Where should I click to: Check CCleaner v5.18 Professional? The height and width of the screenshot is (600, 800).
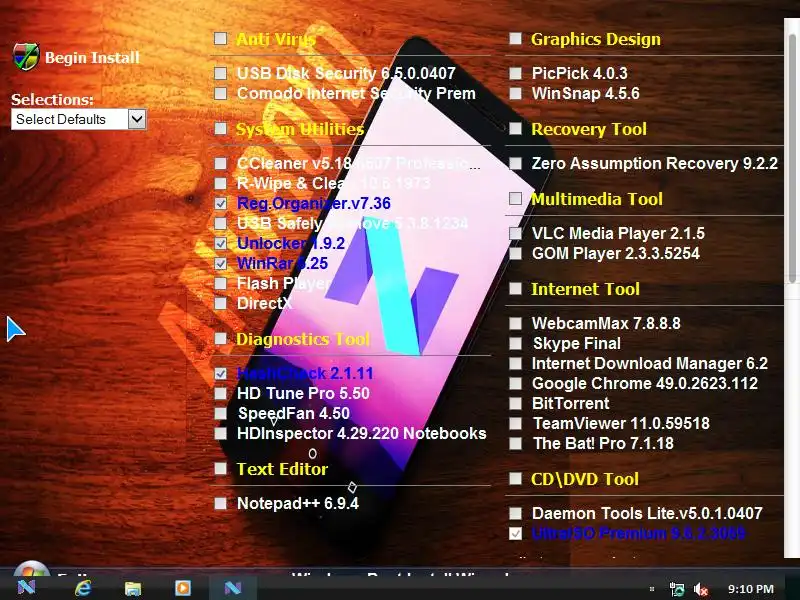(220, 163)
